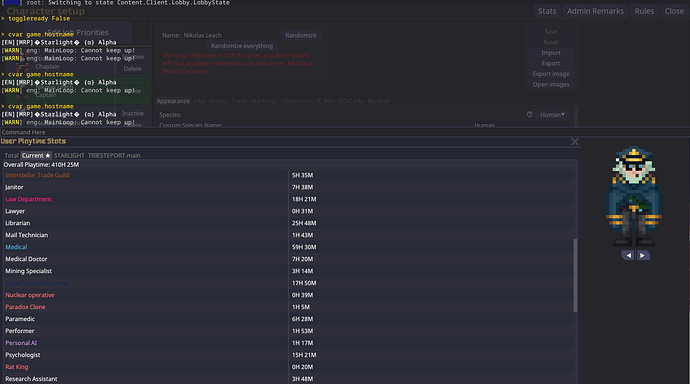Image resolution: width=690 pixels, height=384 pixels.
Task: Select the Medical Doctor row
Action: tap(288, 259)
